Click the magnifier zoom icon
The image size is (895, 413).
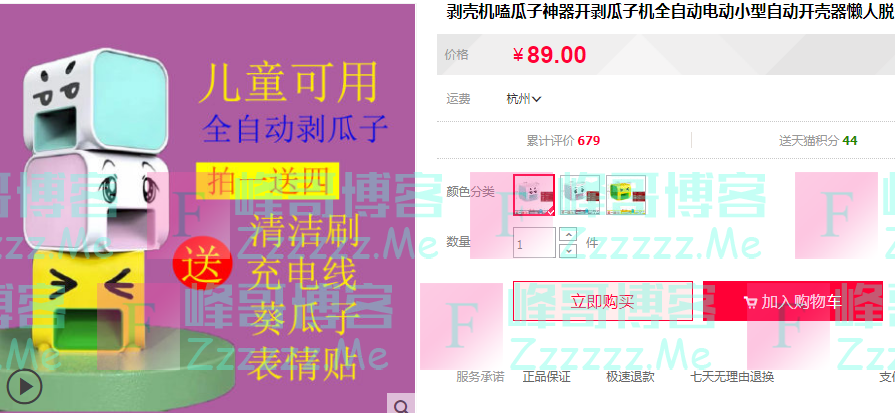click(x=401, y=404)
